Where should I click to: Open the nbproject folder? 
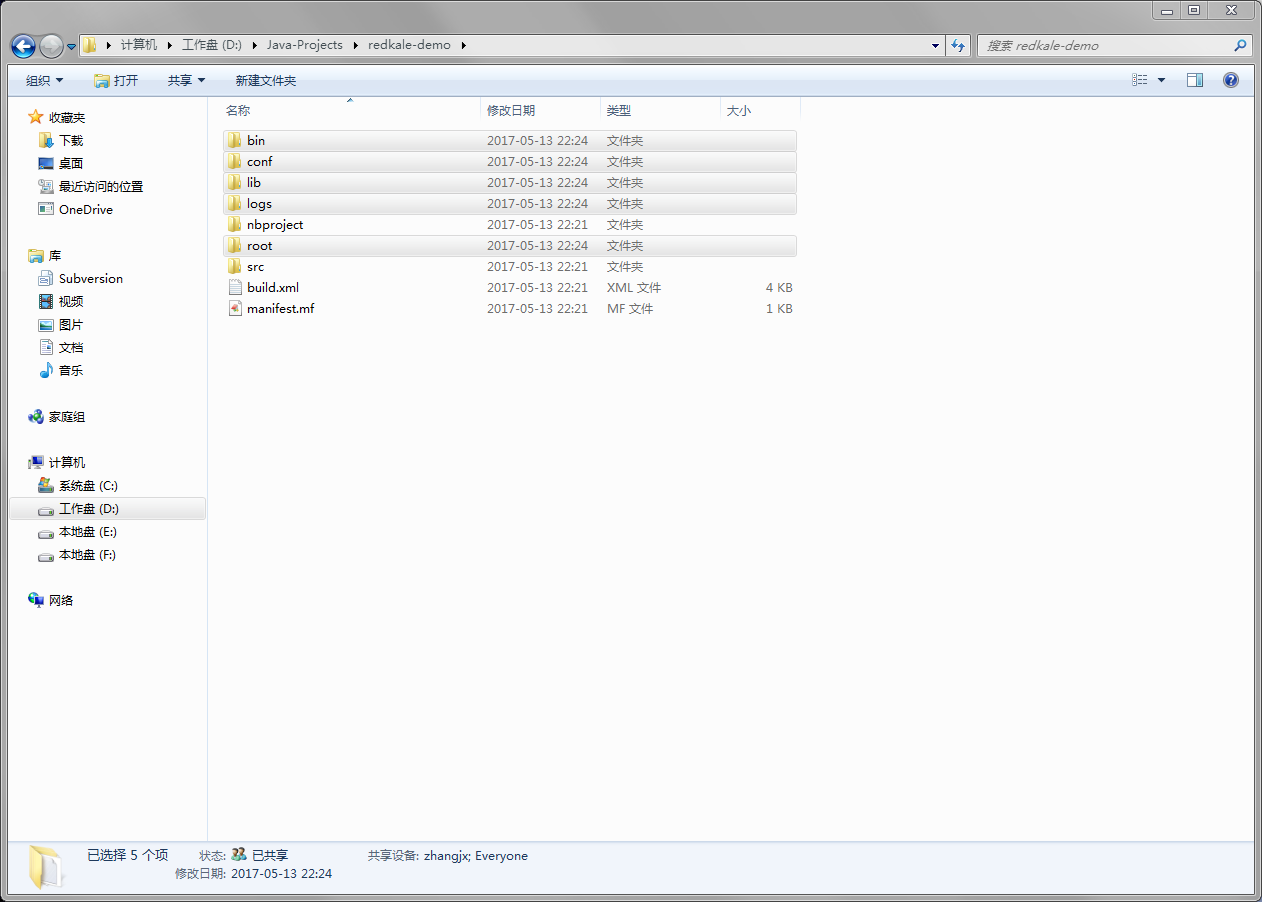tap(274, 225)
